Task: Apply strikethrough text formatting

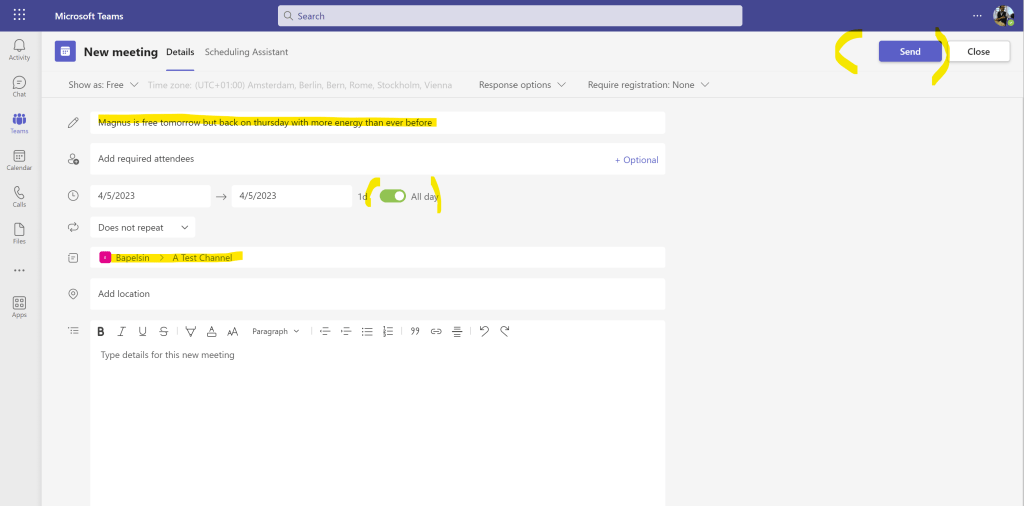Action: click(164, 332)
